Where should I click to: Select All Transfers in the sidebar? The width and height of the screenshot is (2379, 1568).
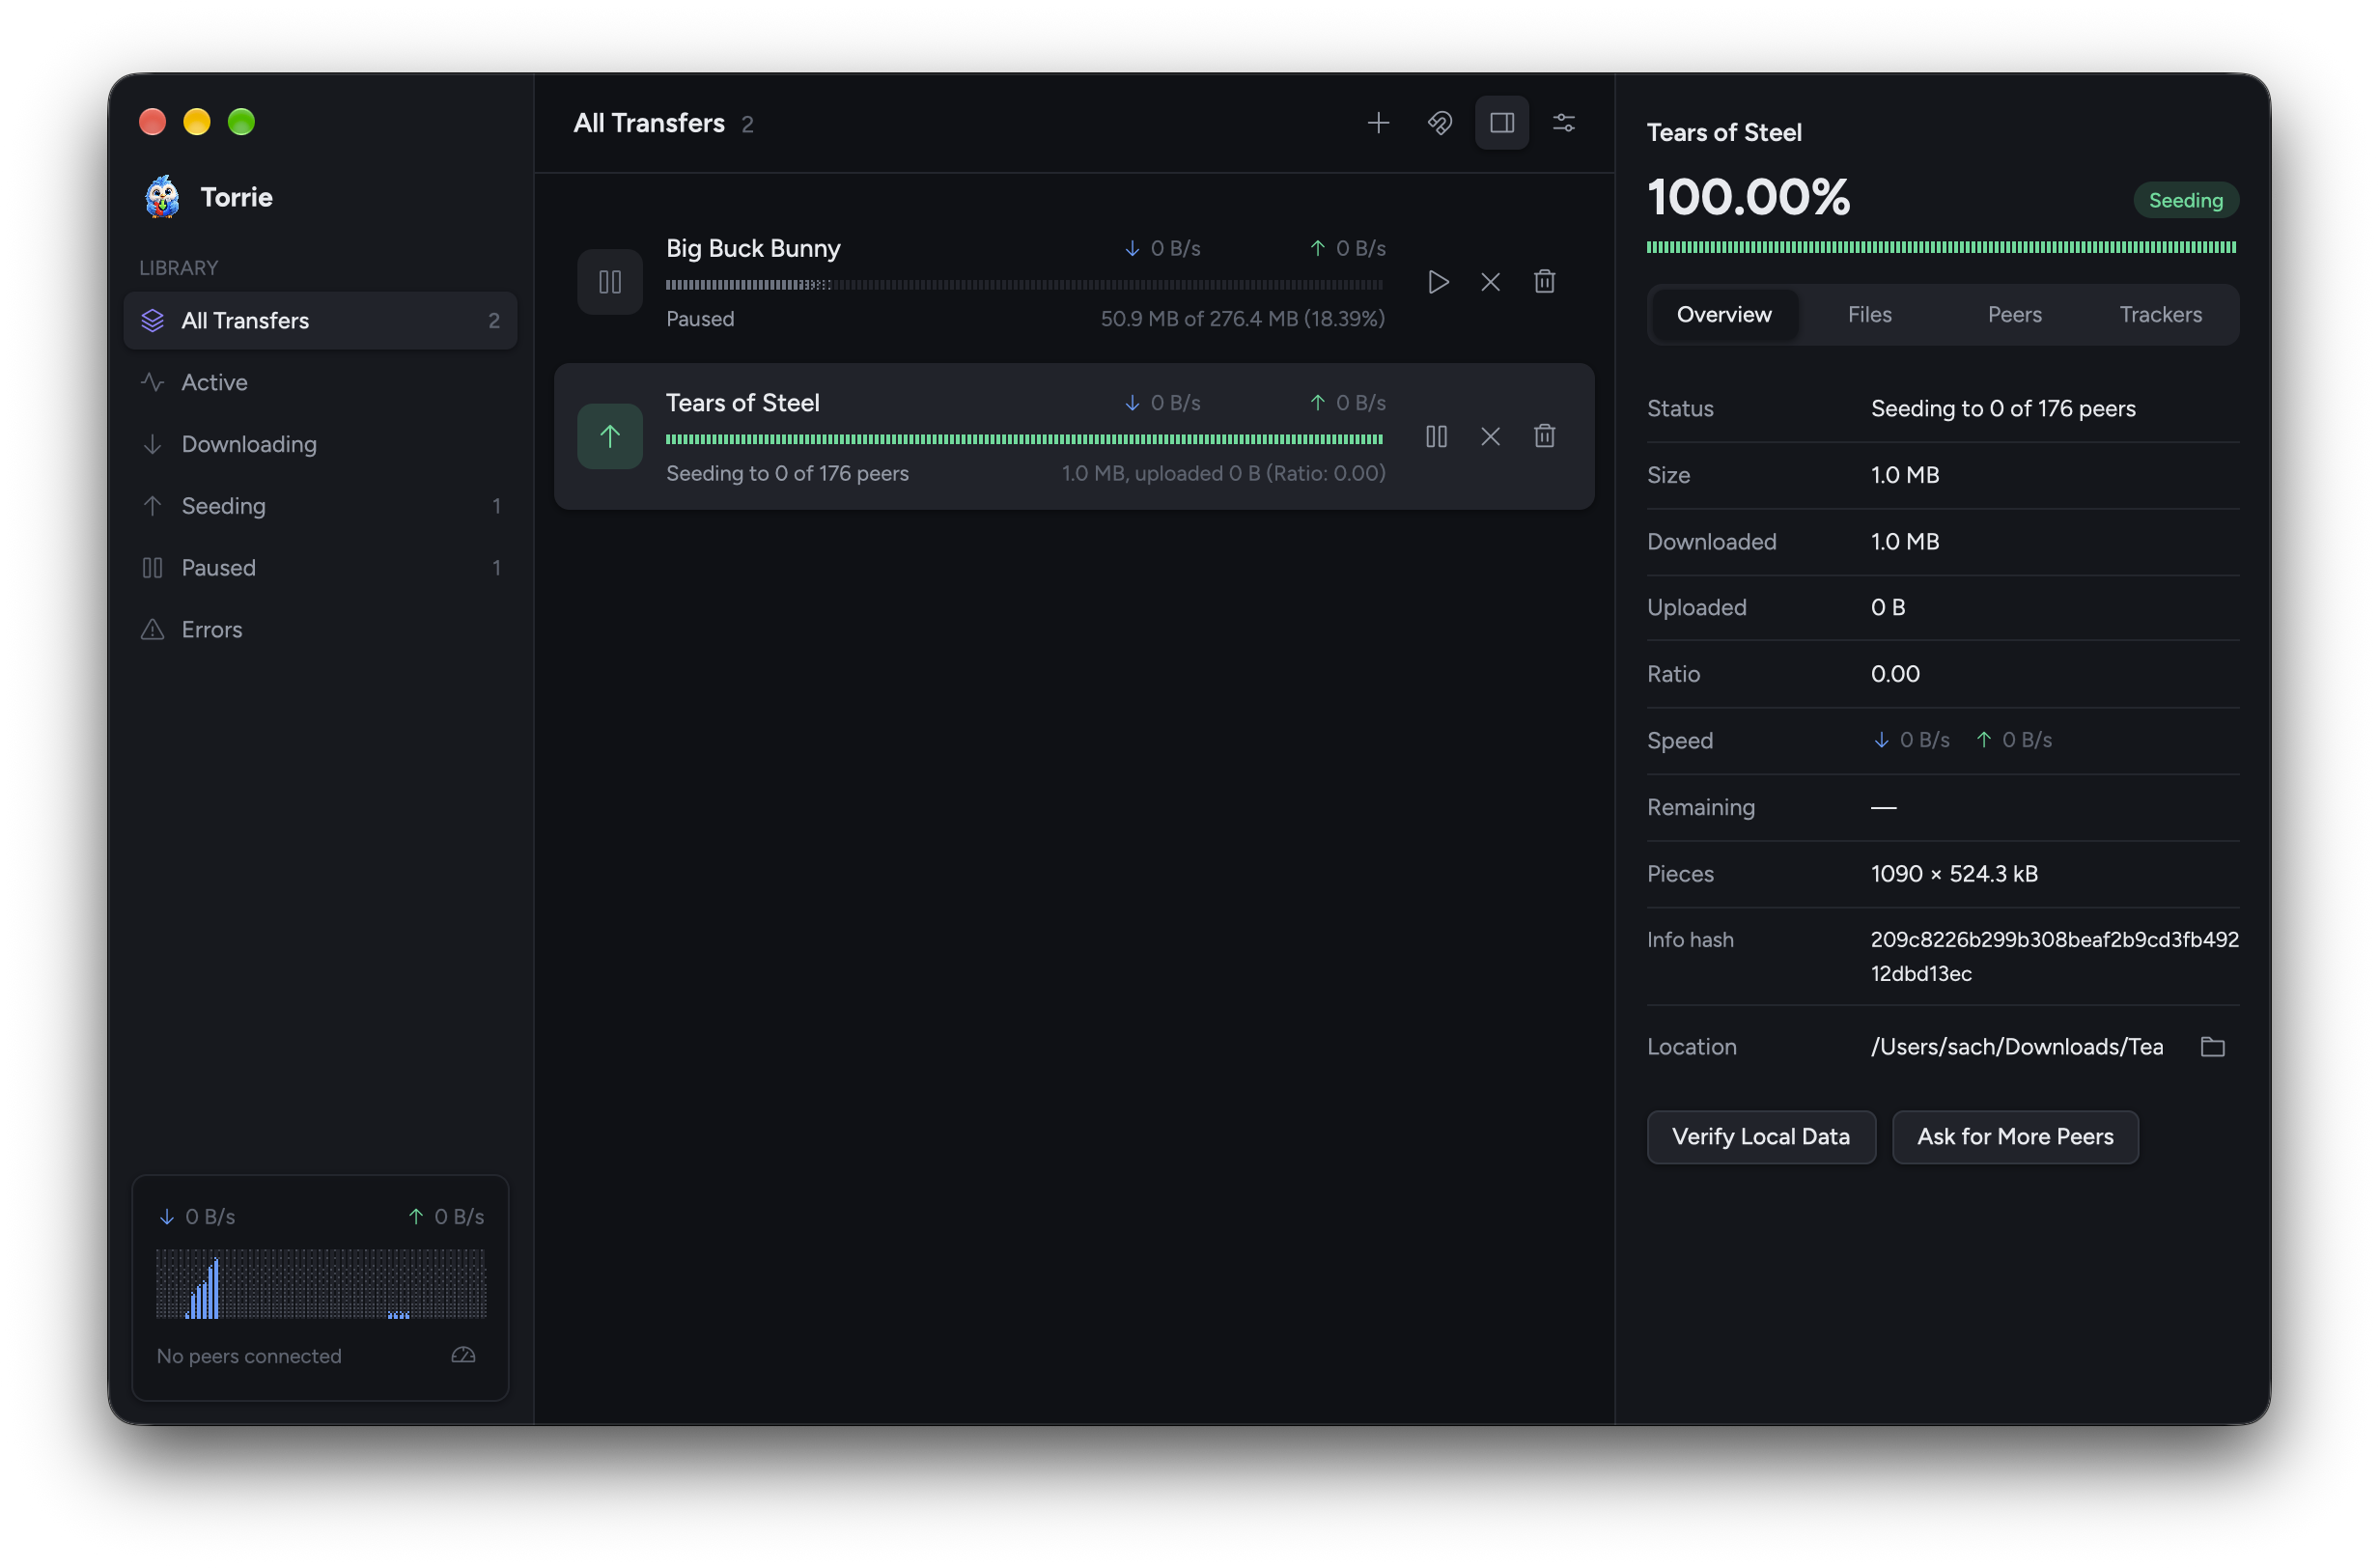click(x=320, y=320)
